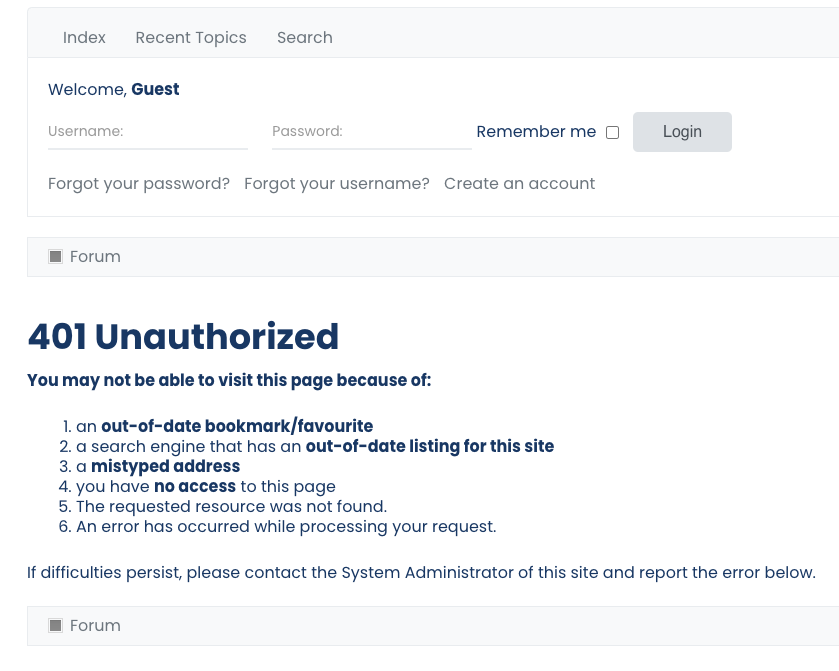Follow the Forgot your password link
This screenshot has height=671, width=839.
pos(139,184)
